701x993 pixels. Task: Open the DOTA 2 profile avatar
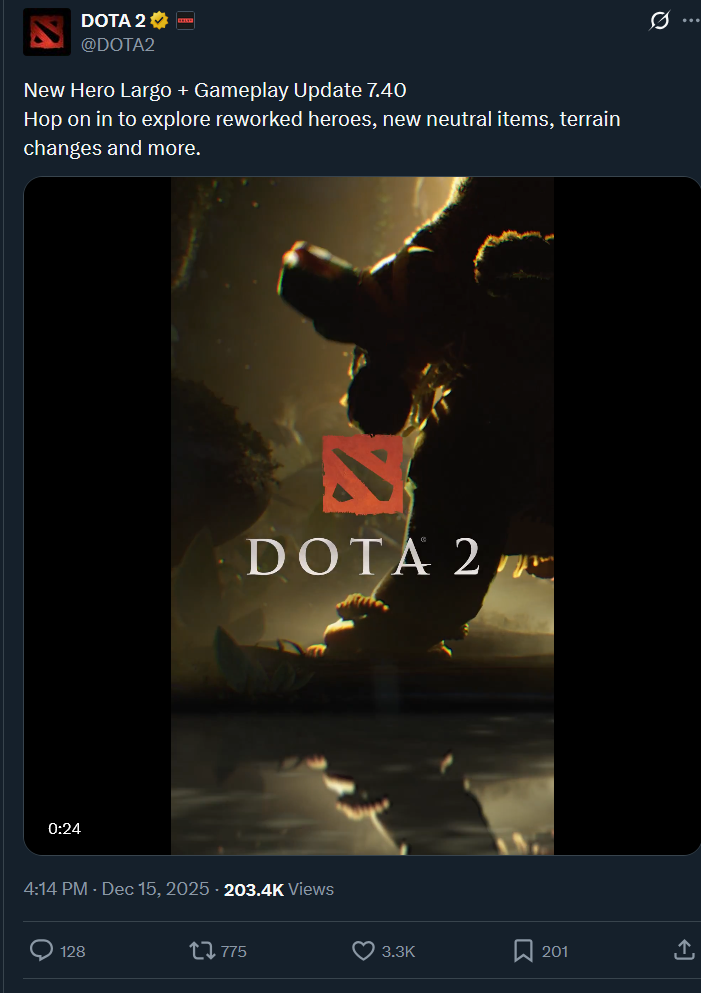pos(47,32)
